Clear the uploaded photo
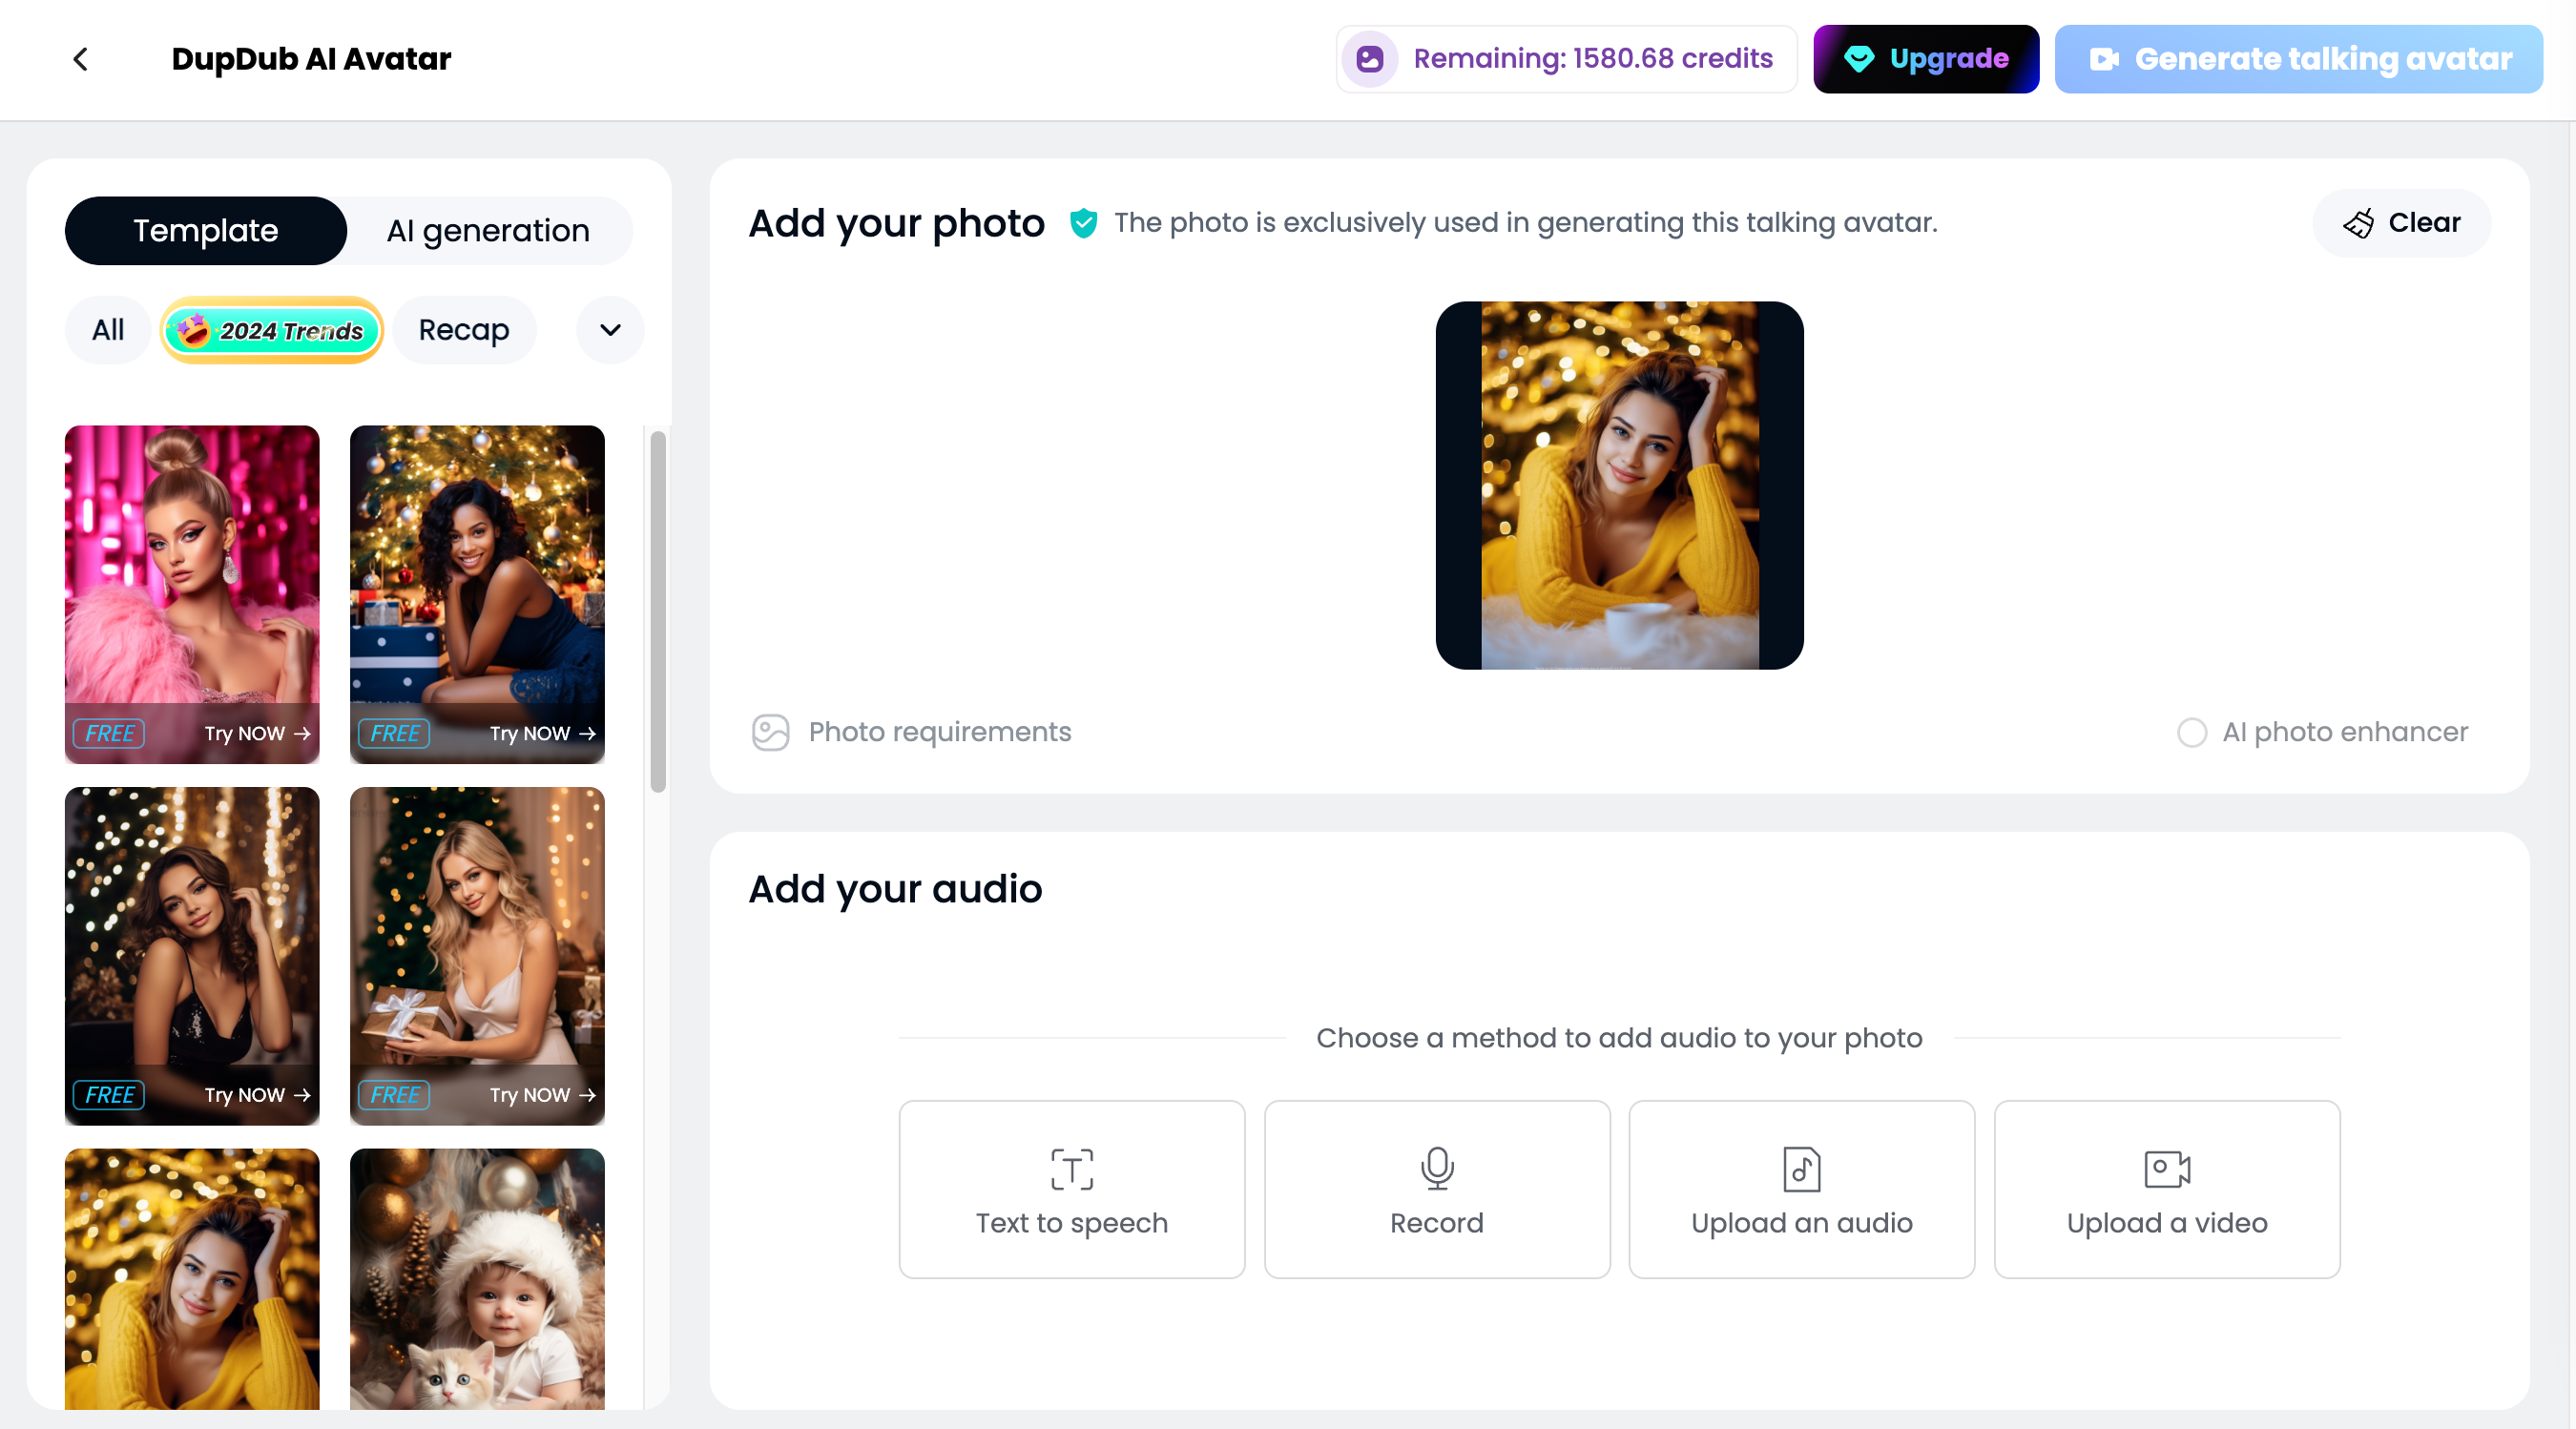Screen dimensions: 2576x1429 [x=2402, y=223]
